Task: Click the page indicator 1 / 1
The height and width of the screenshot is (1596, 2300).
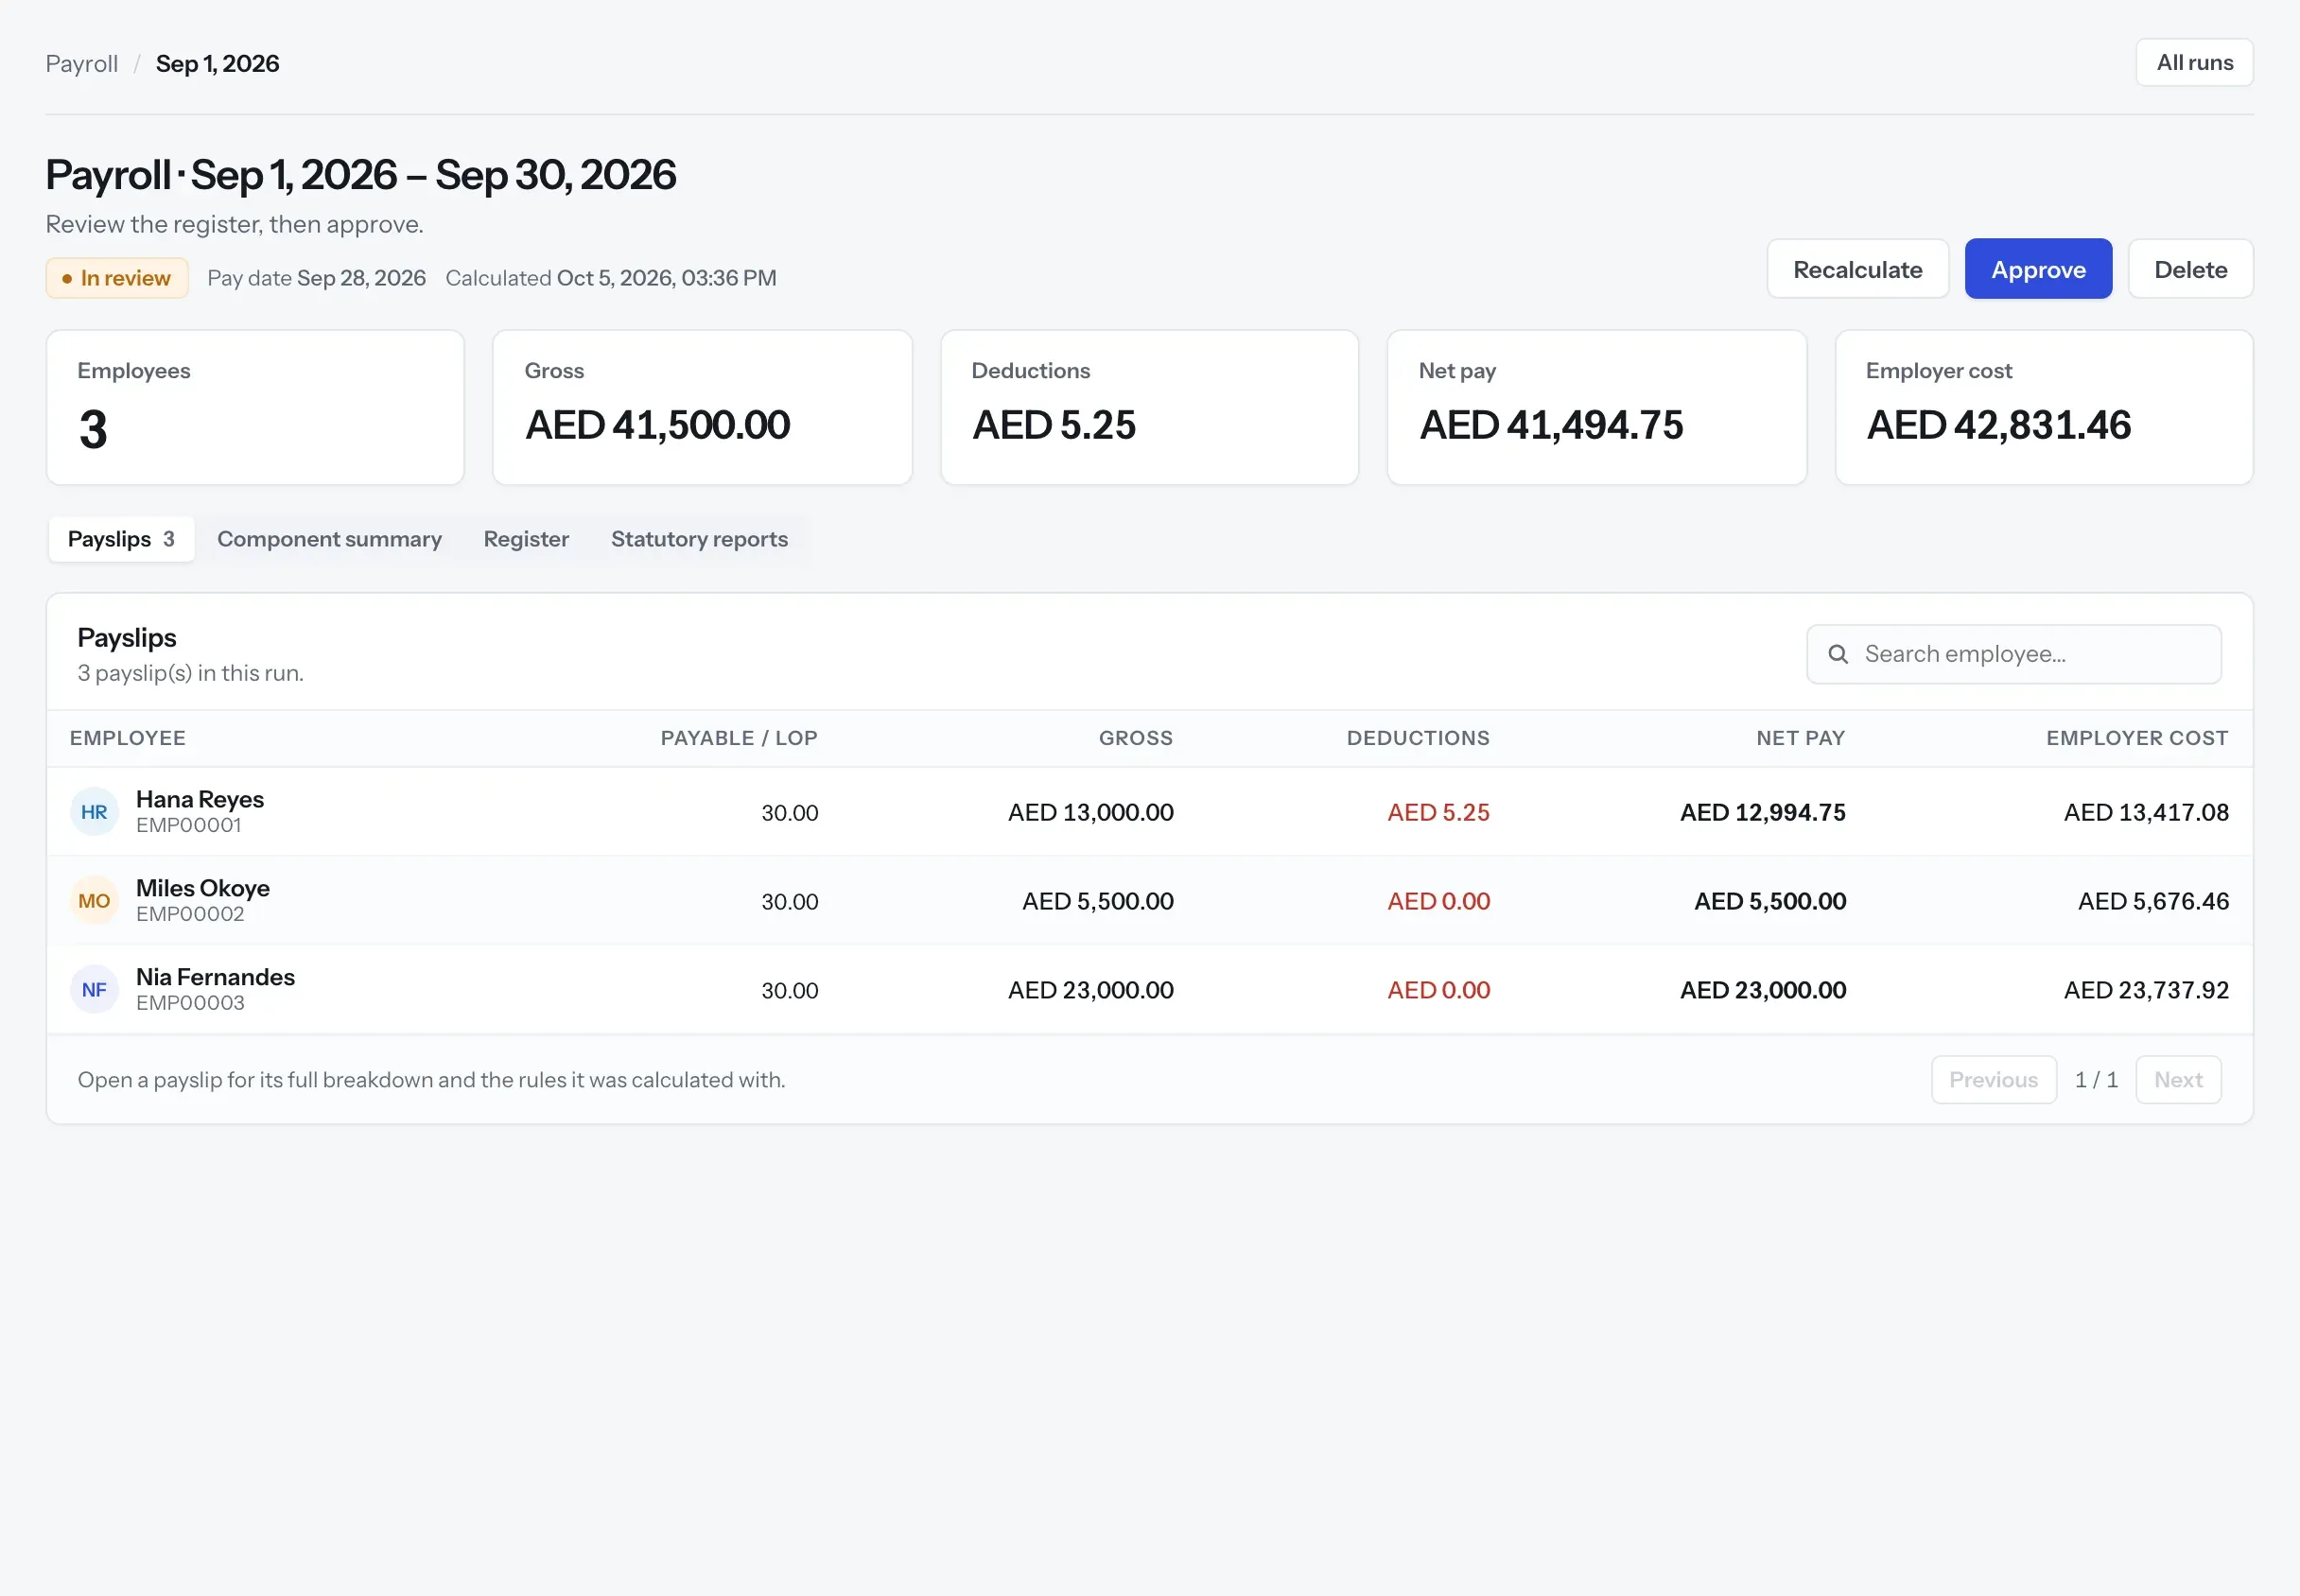Action: [x=2096, y=1080]
